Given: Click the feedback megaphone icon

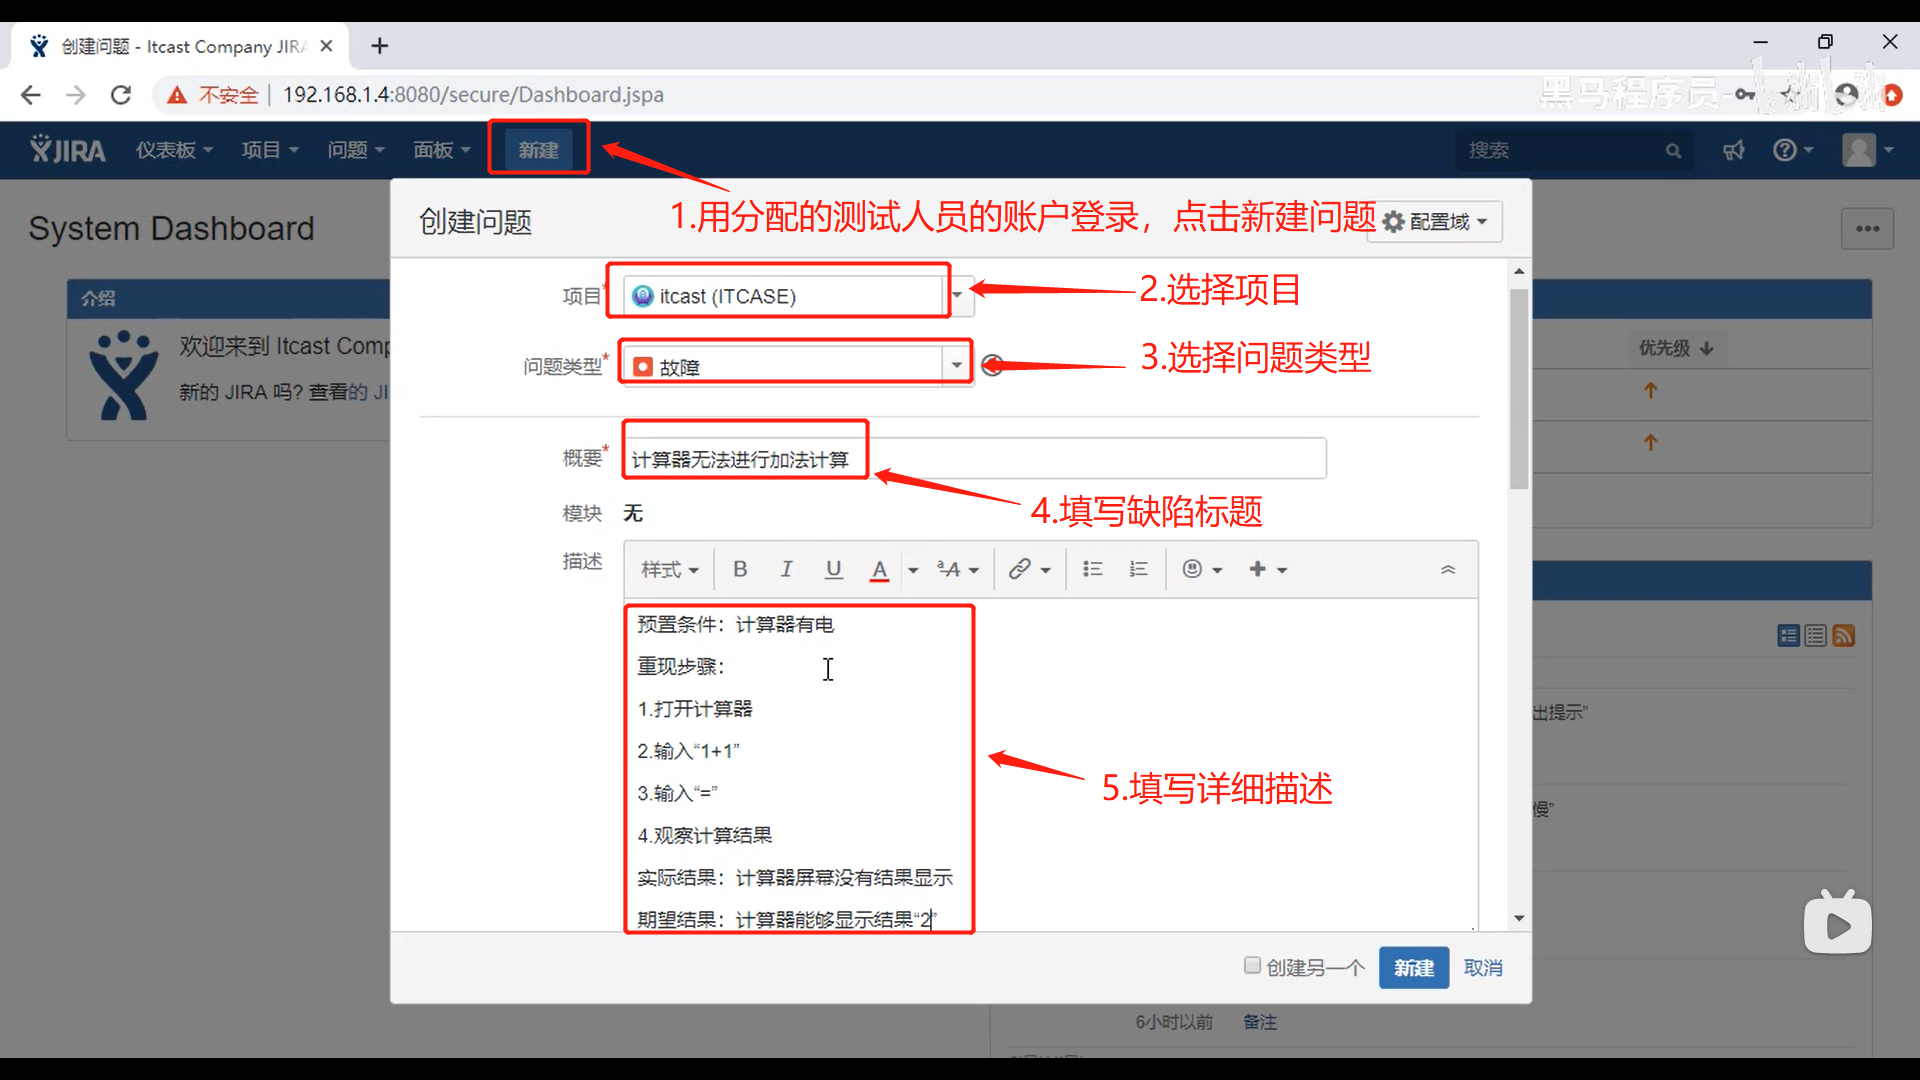Looking at the screenshot, I should coord(1733,150).
